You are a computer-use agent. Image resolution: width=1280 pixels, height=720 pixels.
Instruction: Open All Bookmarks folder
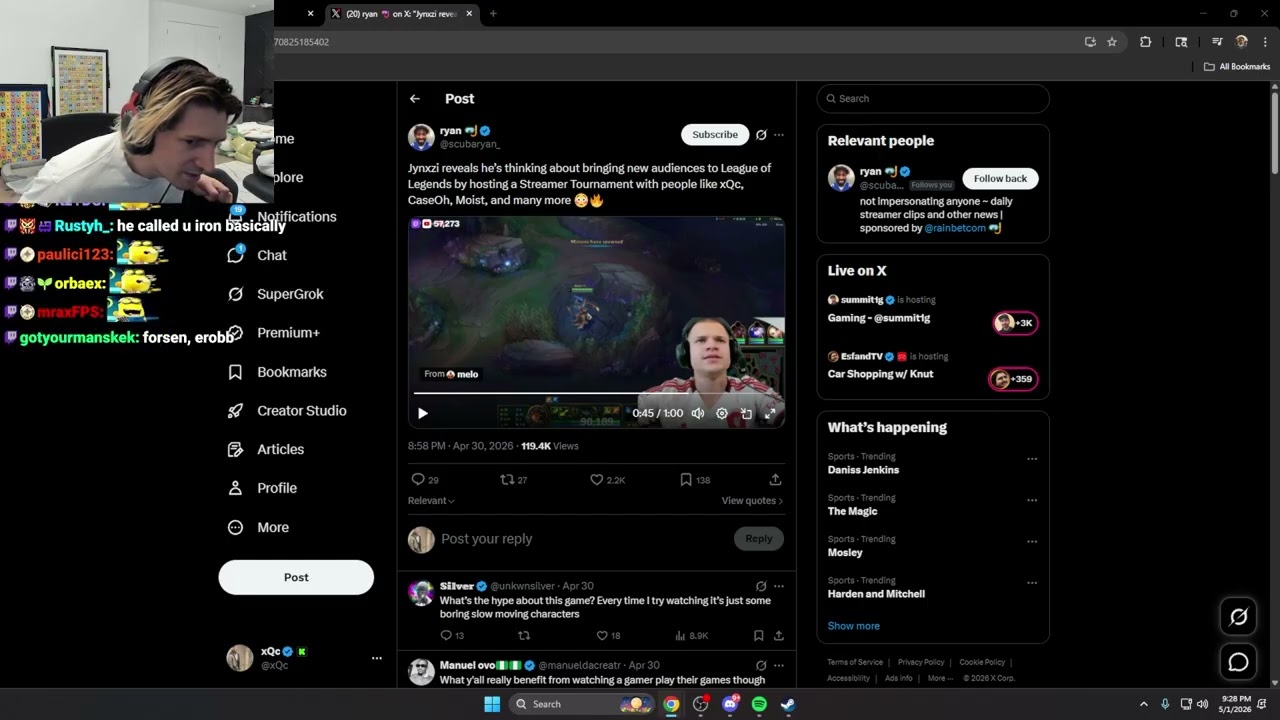click(x=1237, y=67)
